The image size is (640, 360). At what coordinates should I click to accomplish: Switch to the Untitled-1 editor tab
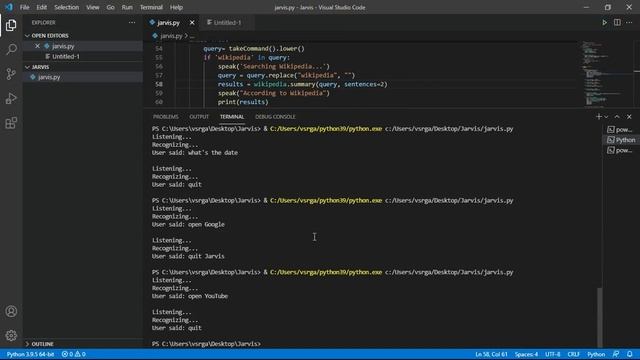click(x=226, y=22)
